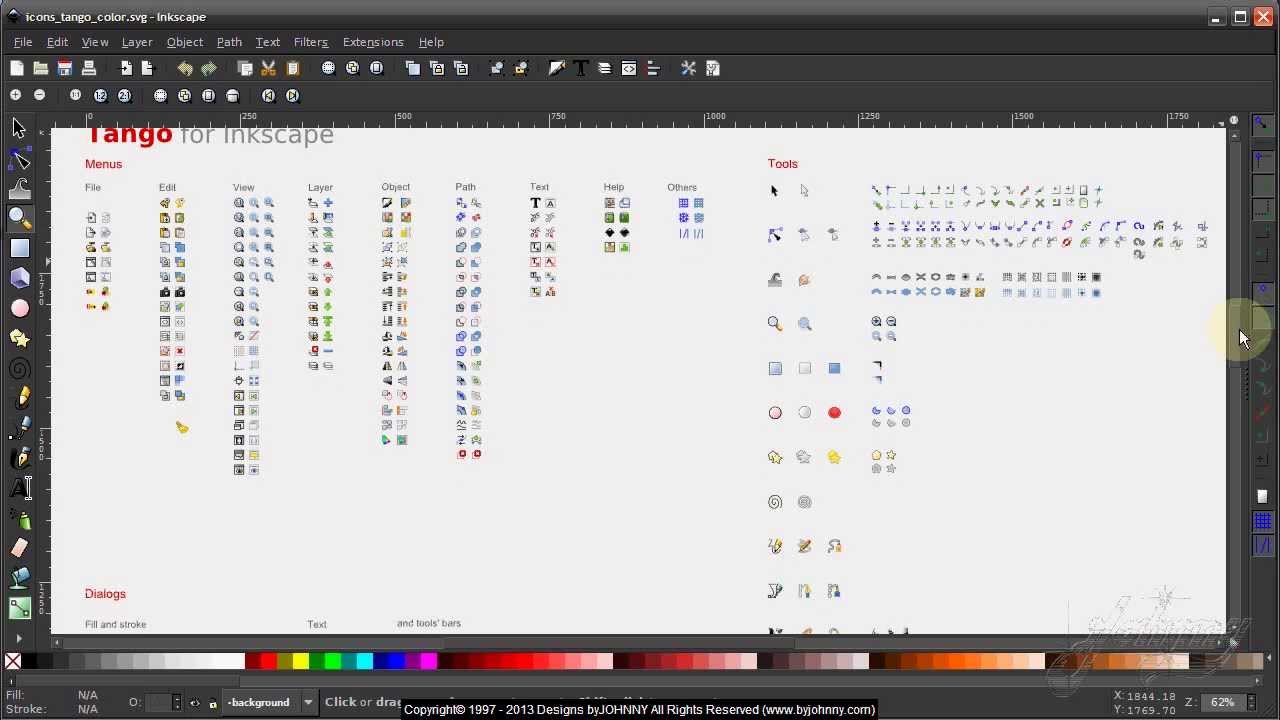Set zoom to 2:1
Screen dimensions: 1280x720
(x=124, y=95)
